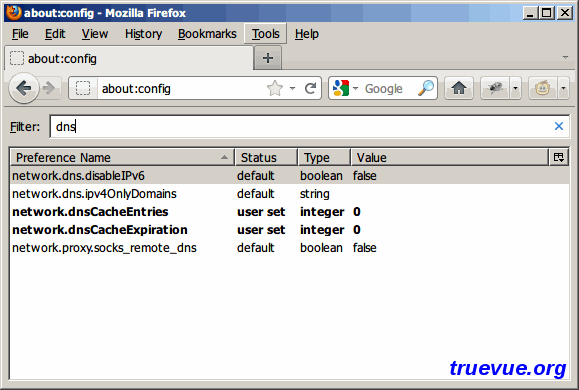579x390 pixels.
Task: Go back with the Back arrow button
Action: point(24,88)
